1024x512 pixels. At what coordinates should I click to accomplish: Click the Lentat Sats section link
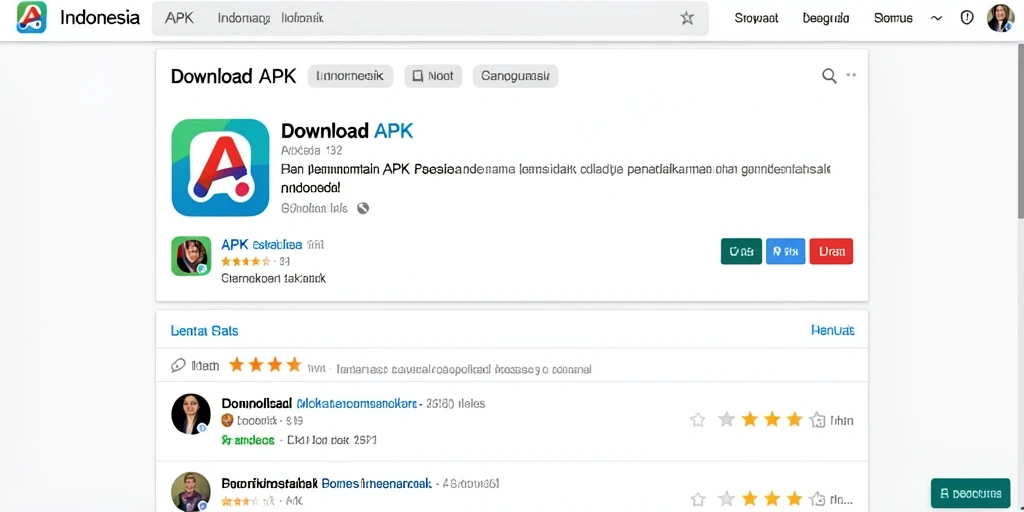click(x=204, y=331)
